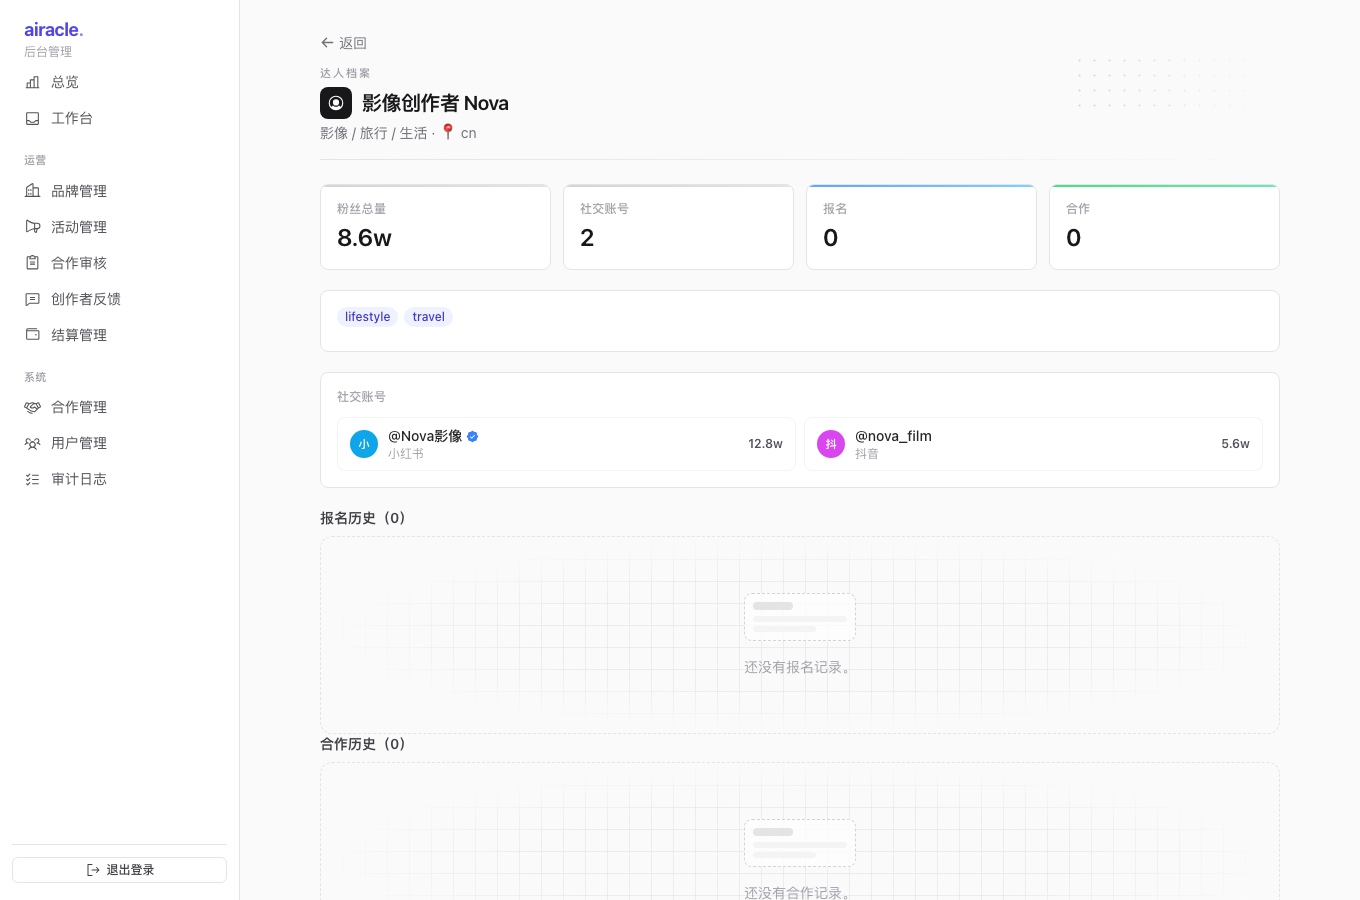Viewport: 1360px width, 900px height.
Task: Click the 审计日志 list icon
Action: pos(32,479)
